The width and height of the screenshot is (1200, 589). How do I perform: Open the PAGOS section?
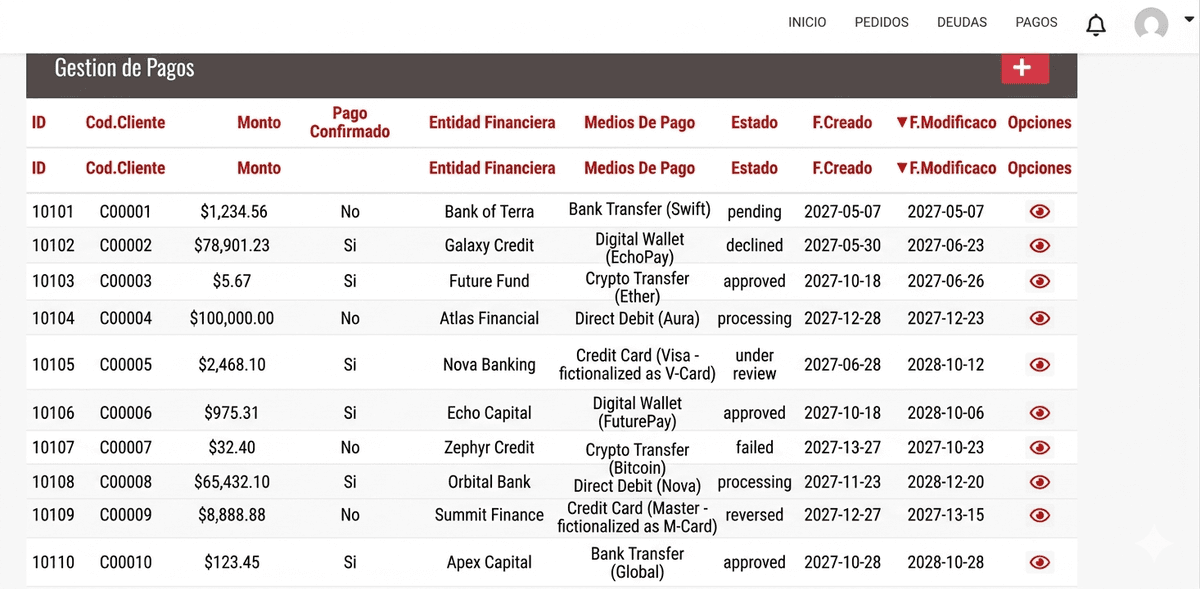pyautogui.click(x=1036, y=22)
